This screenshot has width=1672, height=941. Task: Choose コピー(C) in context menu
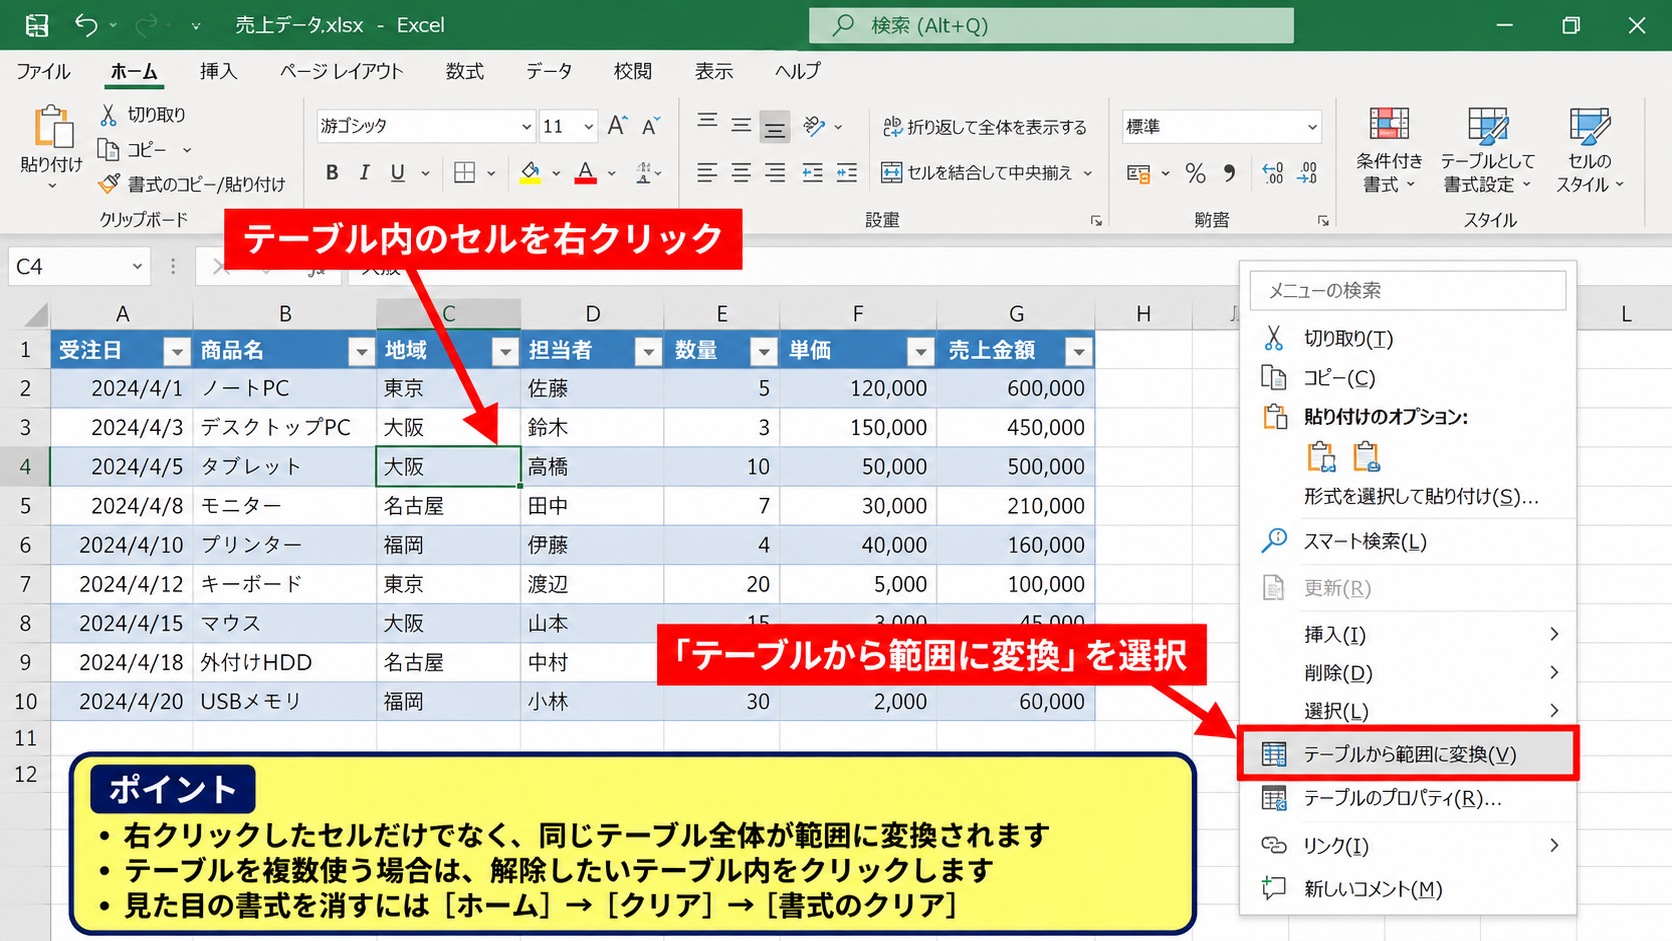coord(1408,377)
